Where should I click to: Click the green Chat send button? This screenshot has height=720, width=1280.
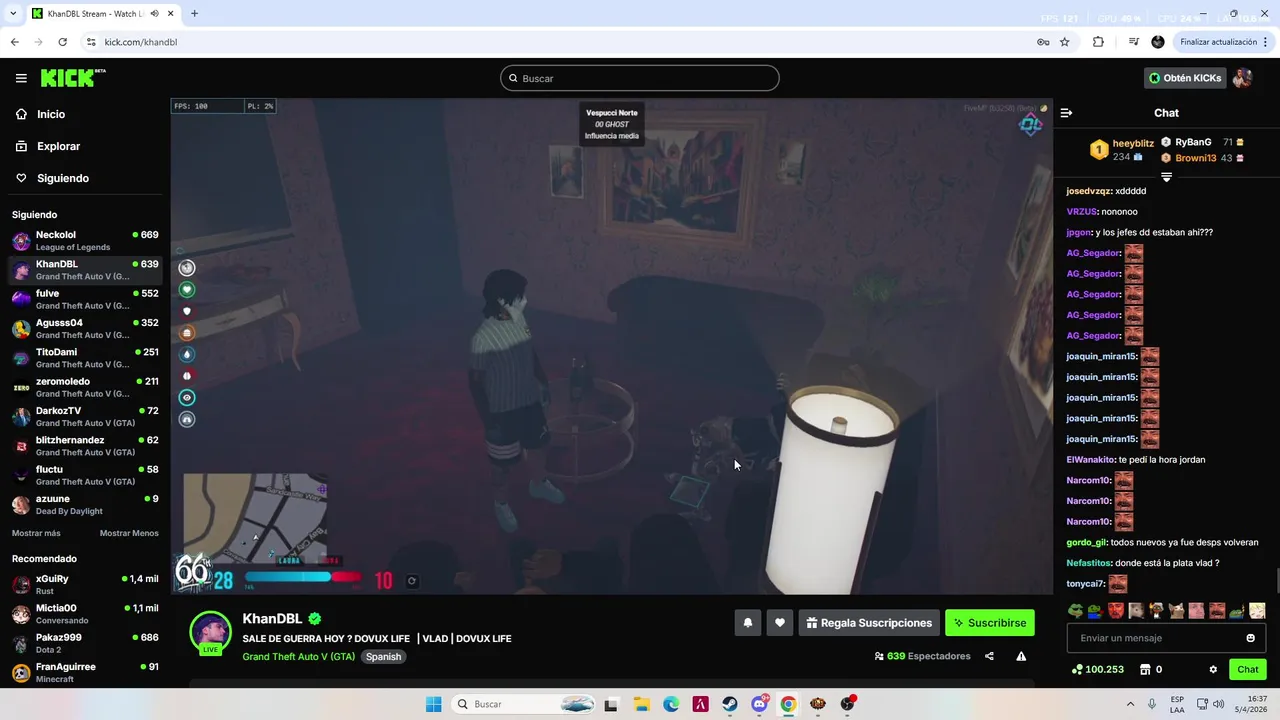1248,669
